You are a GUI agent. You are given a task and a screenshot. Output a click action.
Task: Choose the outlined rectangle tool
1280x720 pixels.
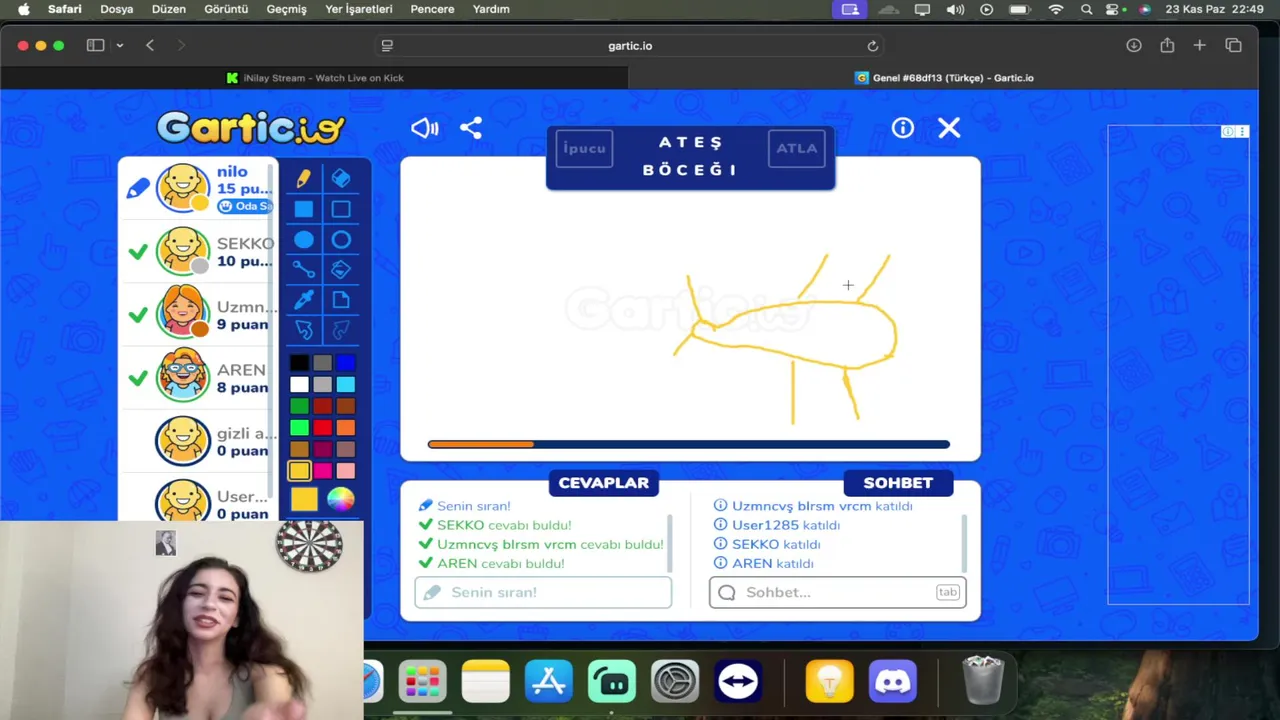341,209
